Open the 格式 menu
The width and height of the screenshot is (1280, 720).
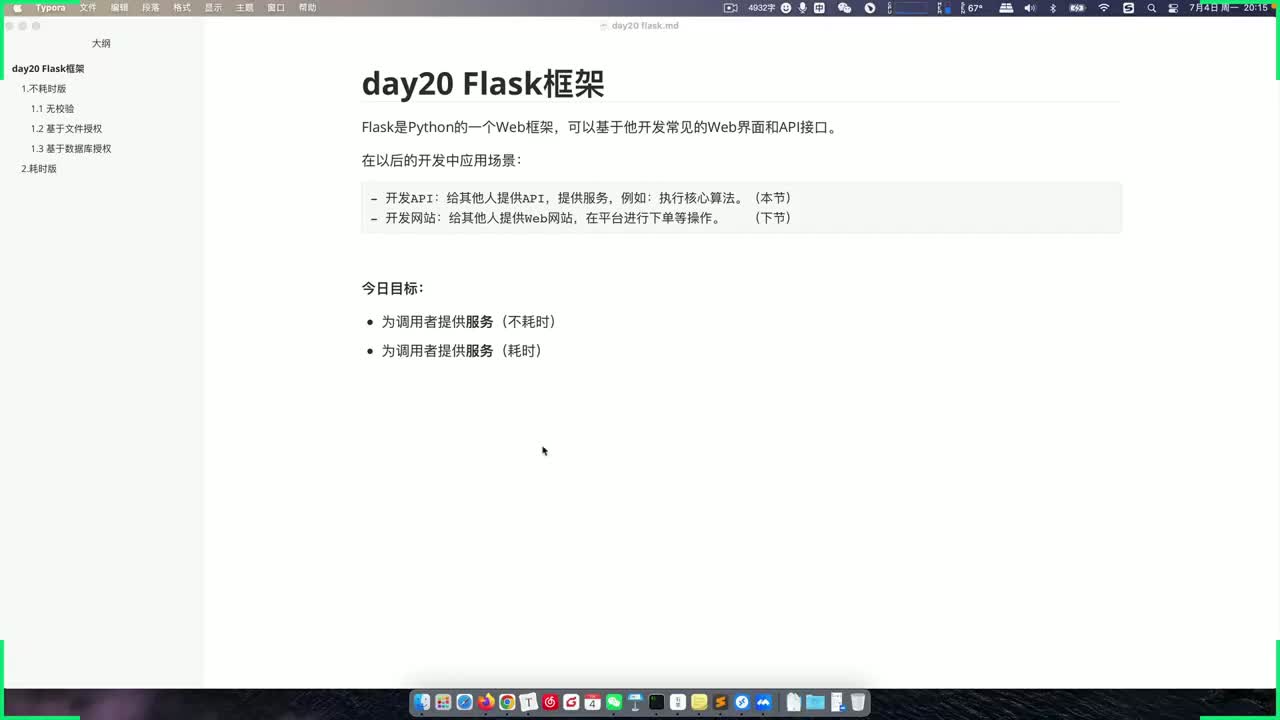pos(182,7)
